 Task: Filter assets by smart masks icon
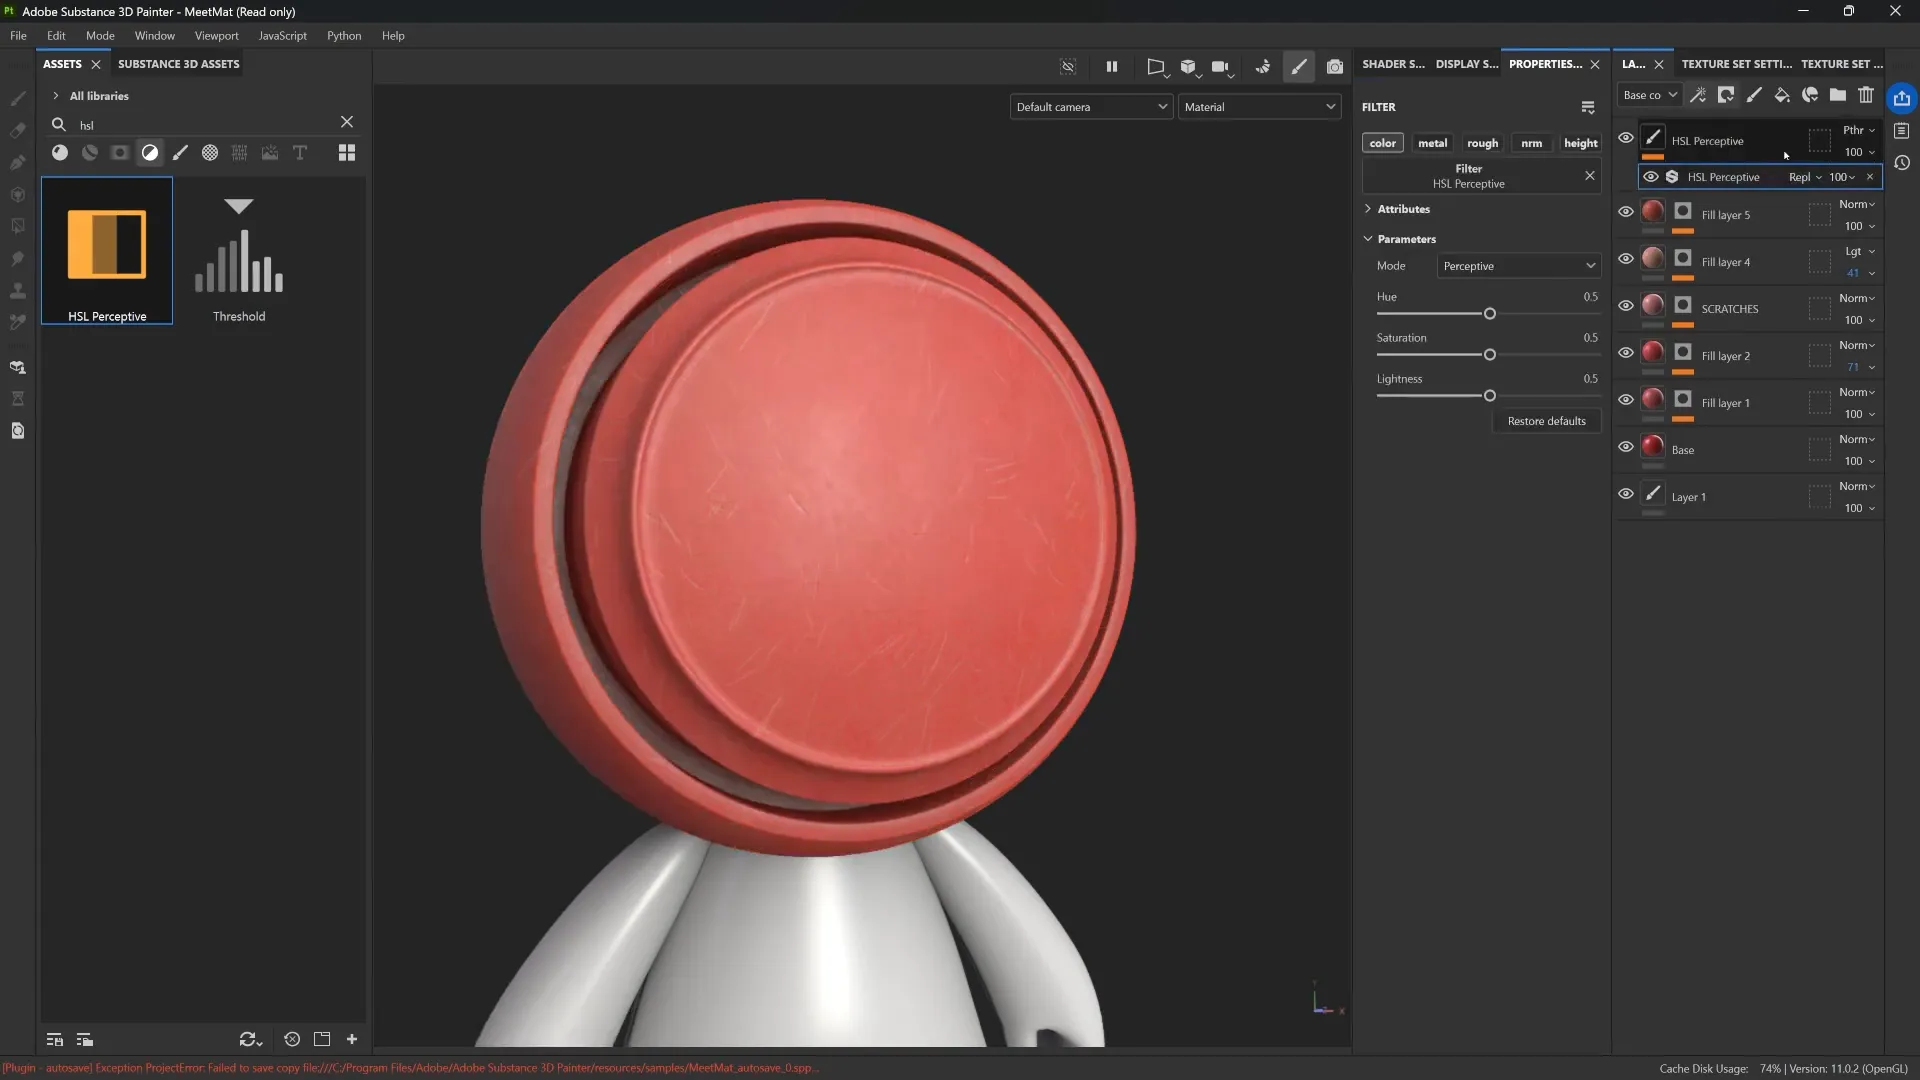(x=120, y=153)
